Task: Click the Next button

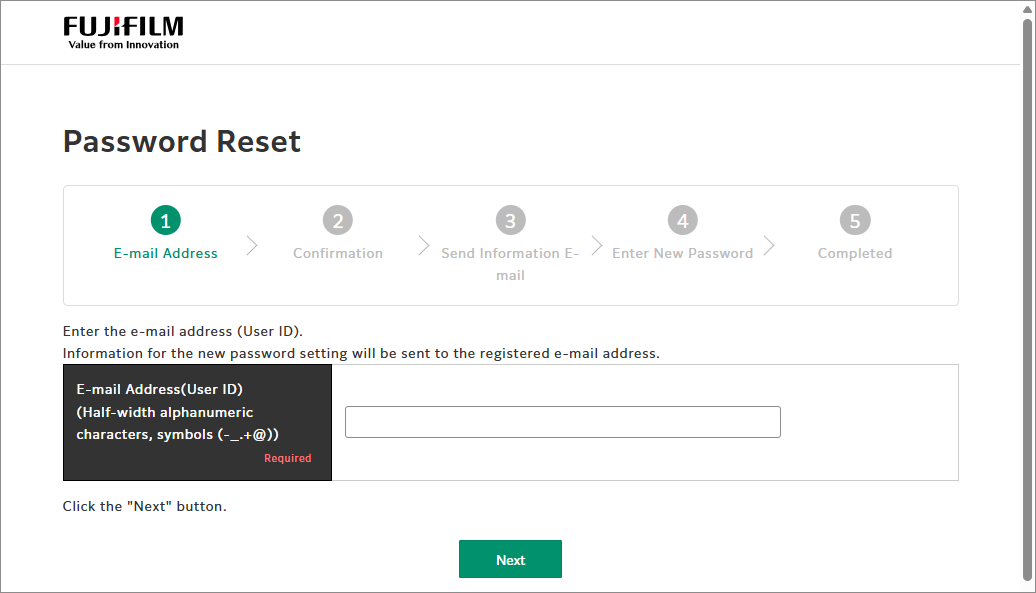Action: [x=511, y=559]
